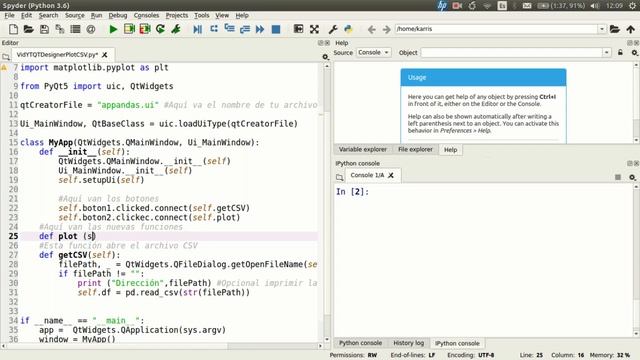Click debug Step Return icon
The width and height of the screenshot is (640, 360).
tap(245, 29)
